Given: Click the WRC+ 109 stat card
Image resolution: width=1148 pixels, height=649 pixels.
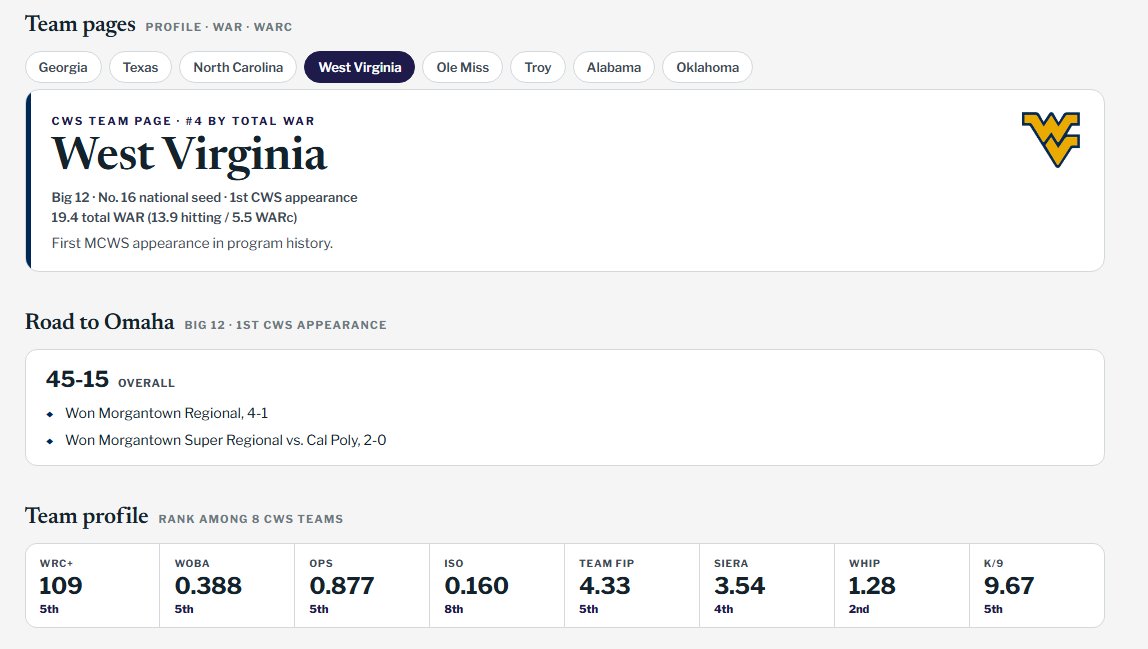Looking at the screenshot, I should click(92, 585).
